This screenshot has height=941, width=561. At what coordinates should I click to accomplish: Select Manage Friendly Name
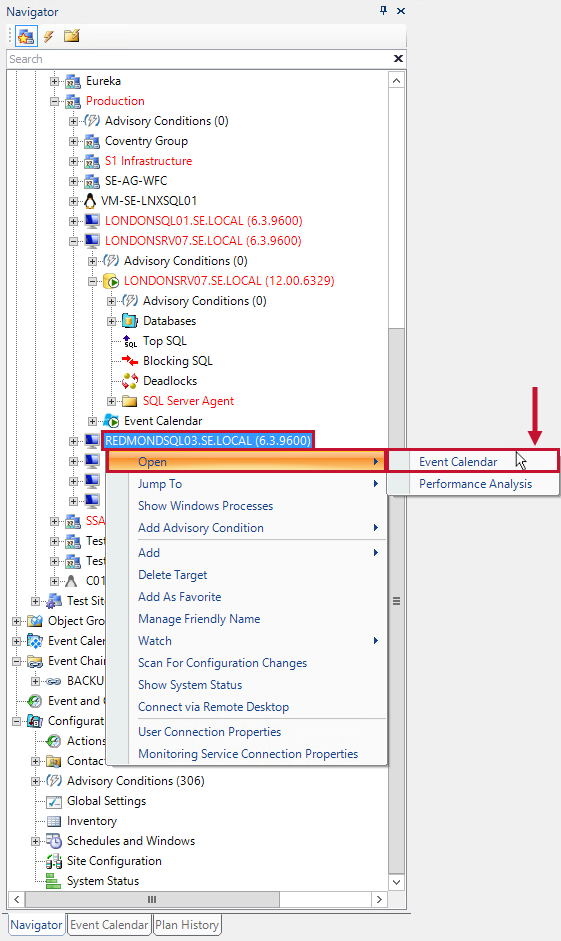point(246,619)
